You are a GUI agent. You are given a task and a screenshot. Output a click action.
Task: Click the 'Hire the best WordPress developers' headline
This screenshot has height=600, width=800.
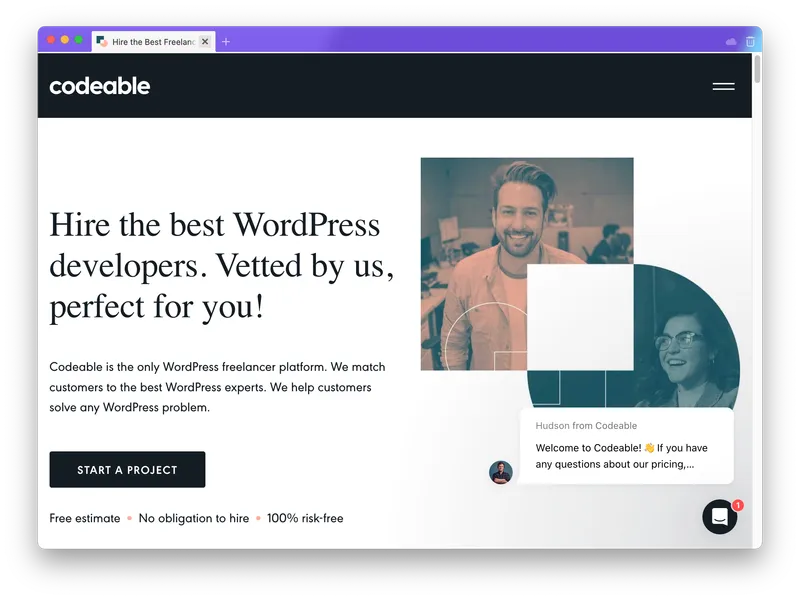click(215, 265)
